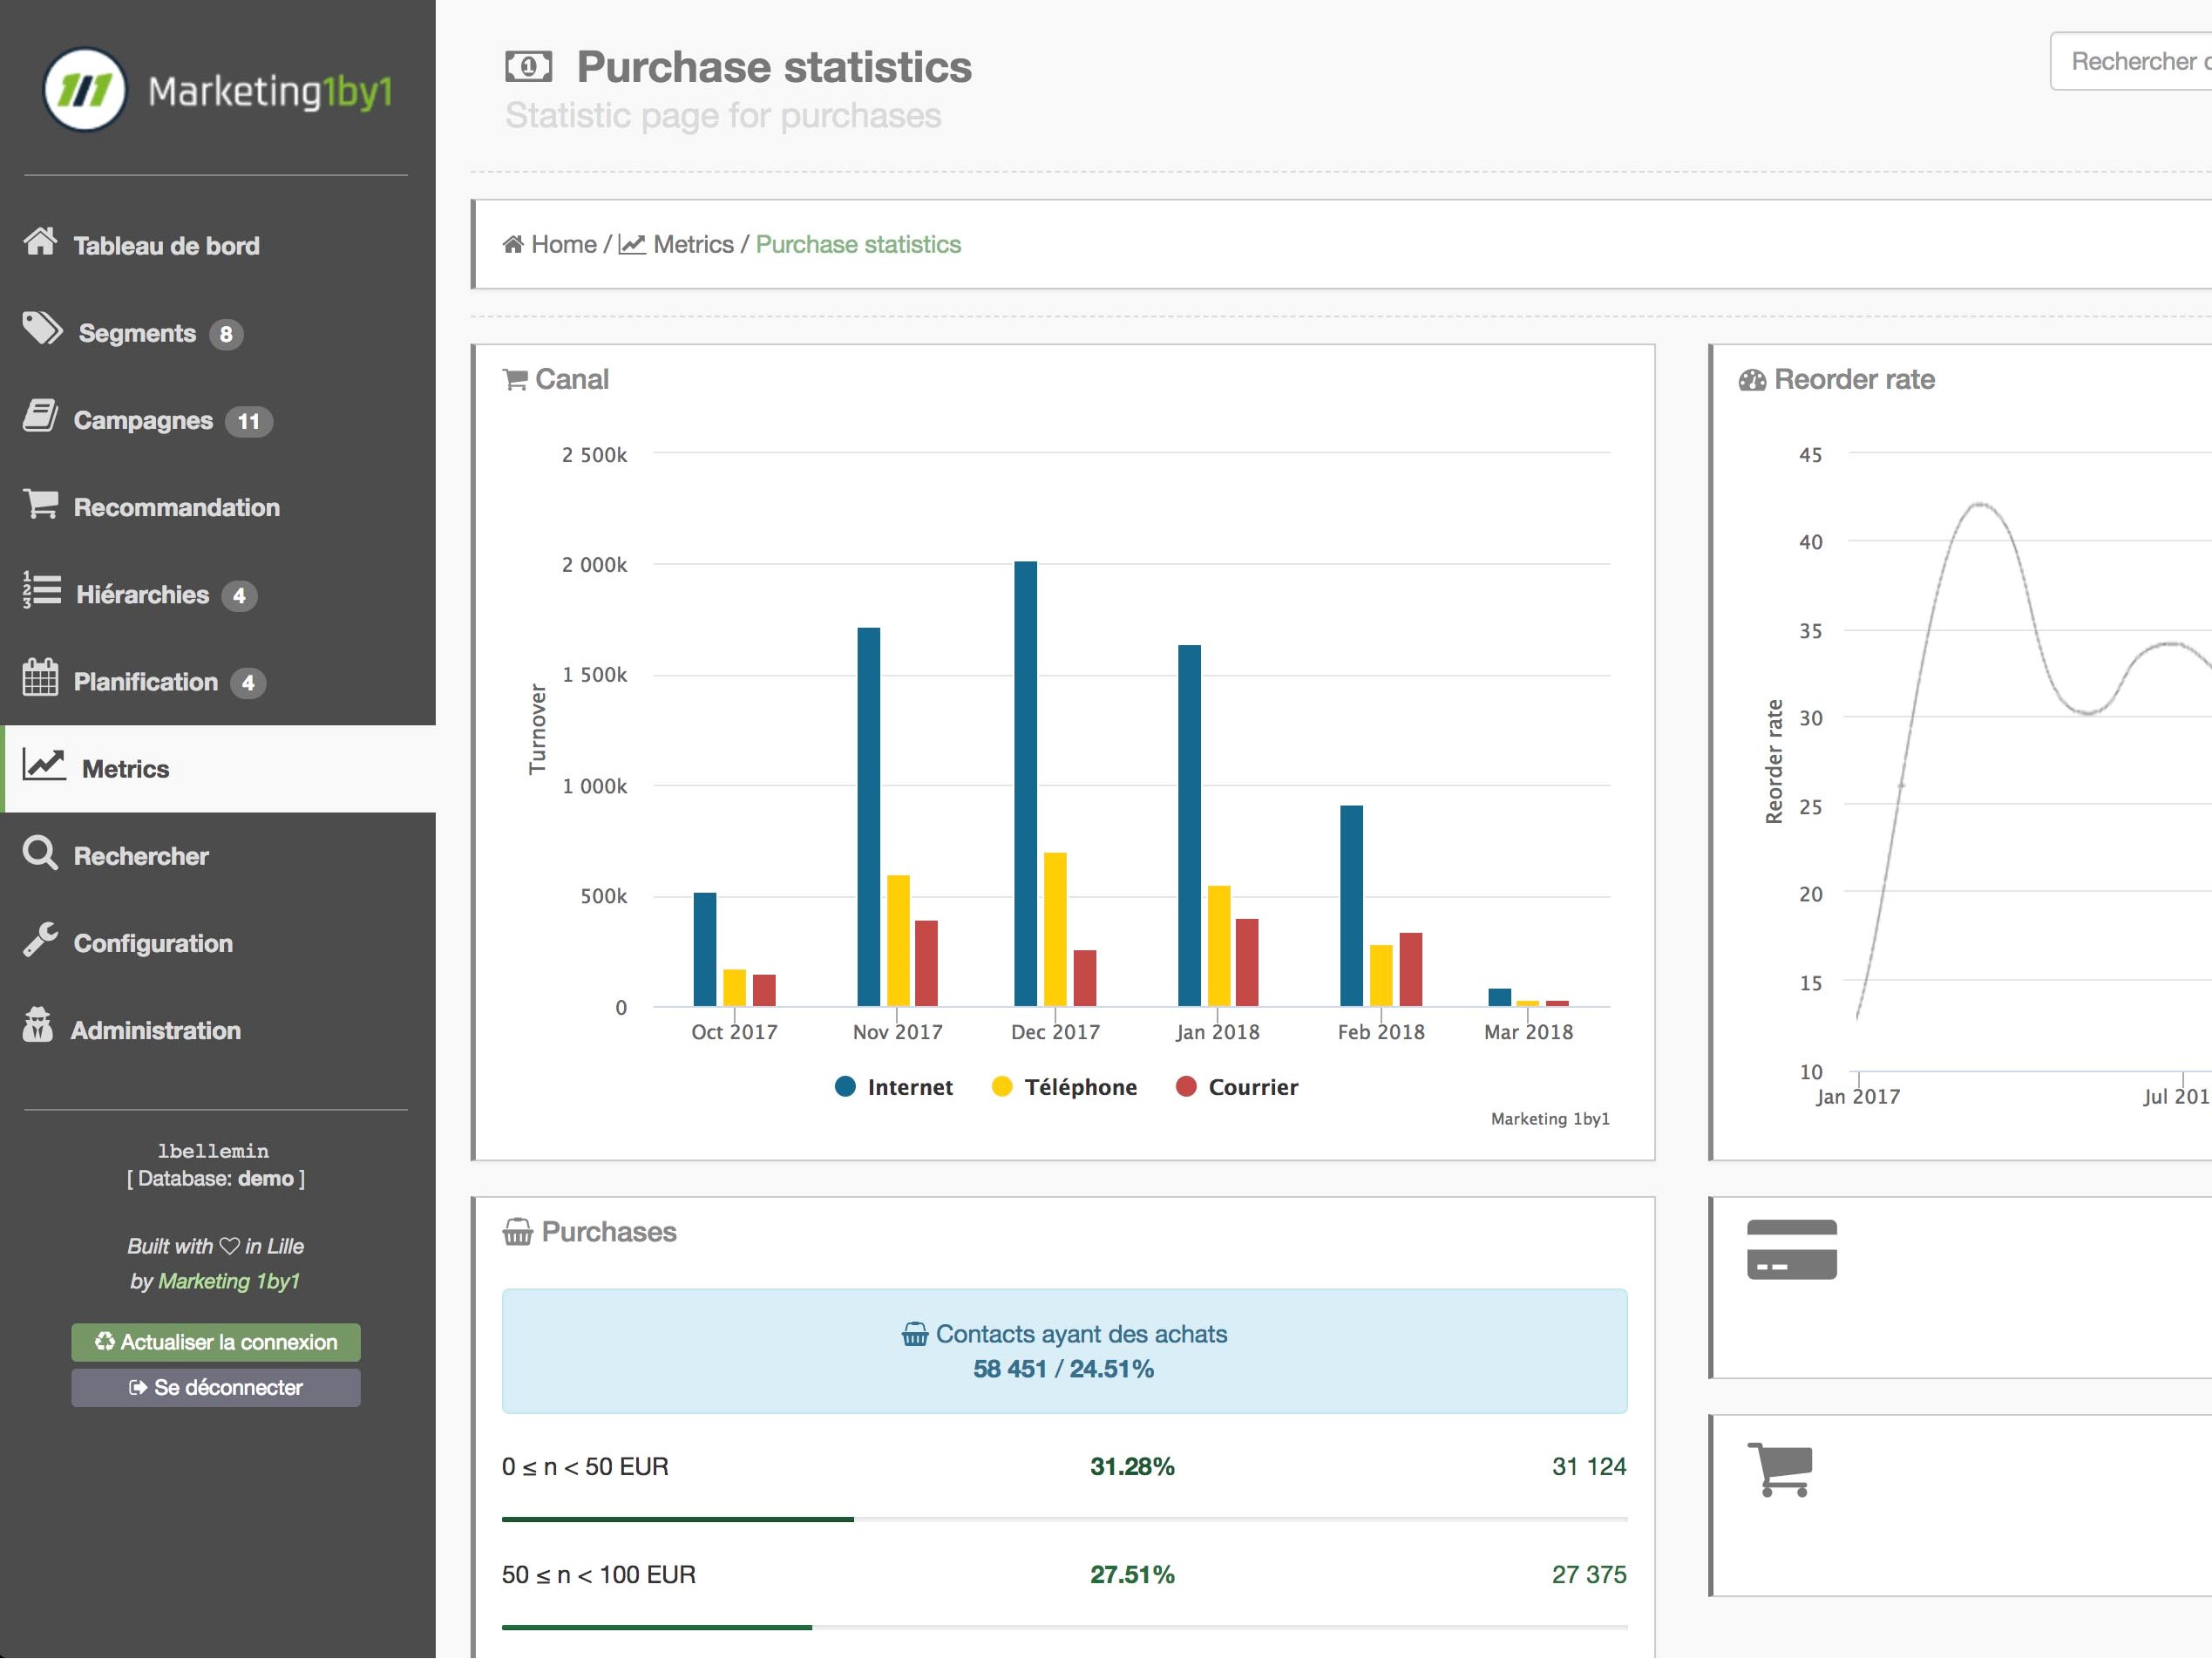2212x1659 pixels.
Task: Click the Campagnes book icon
Action: [x=40, y=417]
